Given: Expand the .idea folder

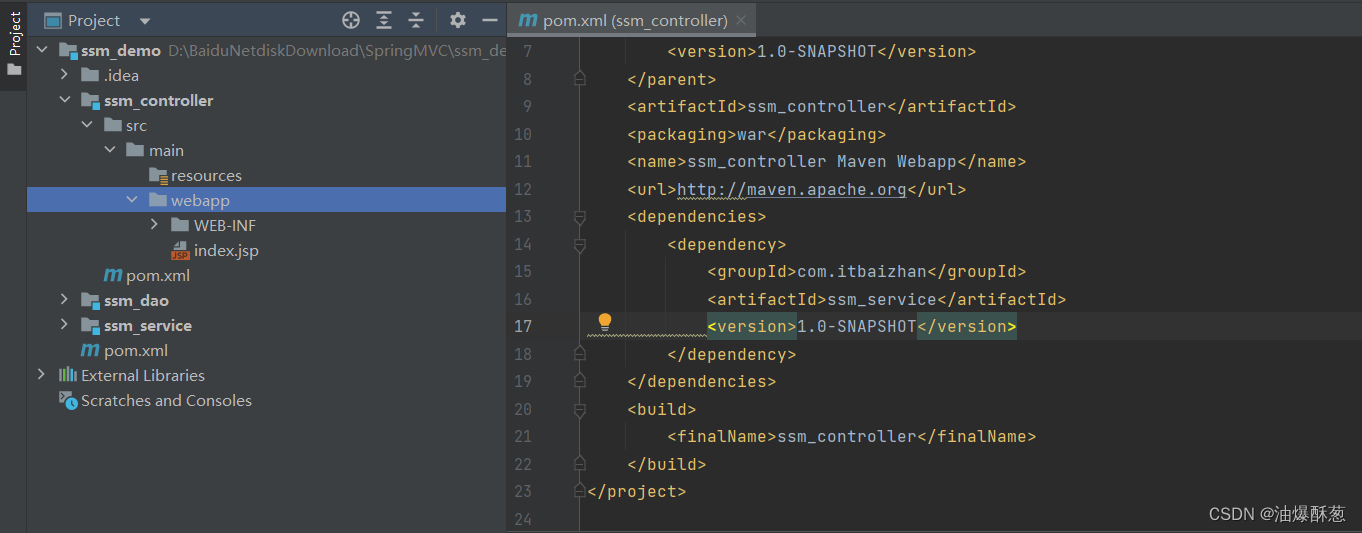Looking at the screenshot, I should (x=64, y=75).
